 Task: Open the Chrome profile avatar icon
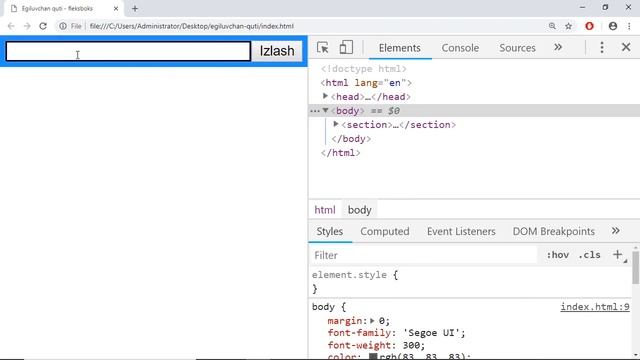[x=612, y=26]
